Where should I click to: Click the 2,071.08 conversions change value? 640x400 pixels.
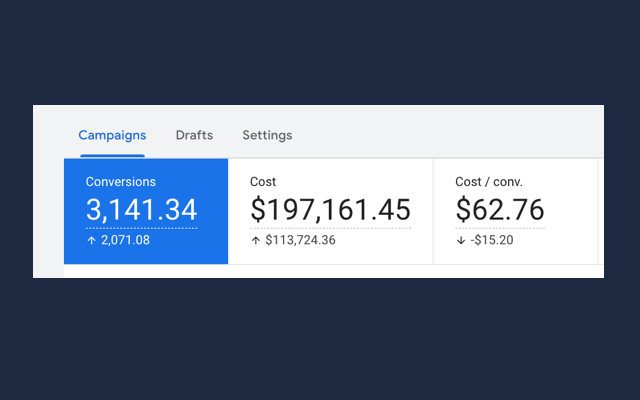(x=125, y=240)
